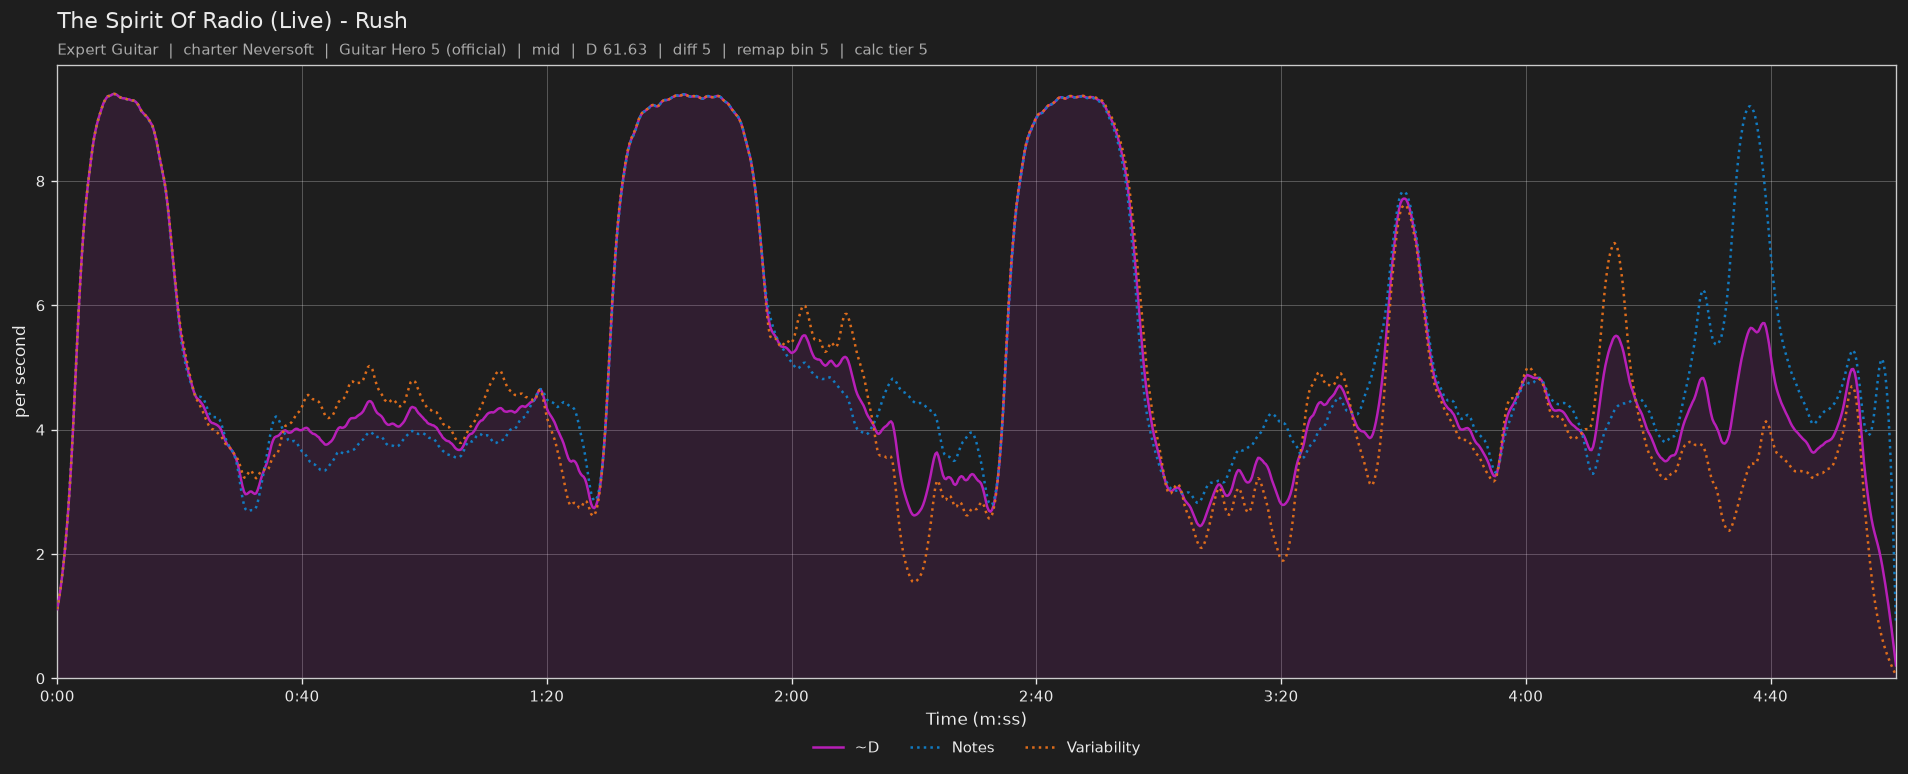Click the 'mid' subtitle text
Screen dimensions: 1908x774
(546, 50)
